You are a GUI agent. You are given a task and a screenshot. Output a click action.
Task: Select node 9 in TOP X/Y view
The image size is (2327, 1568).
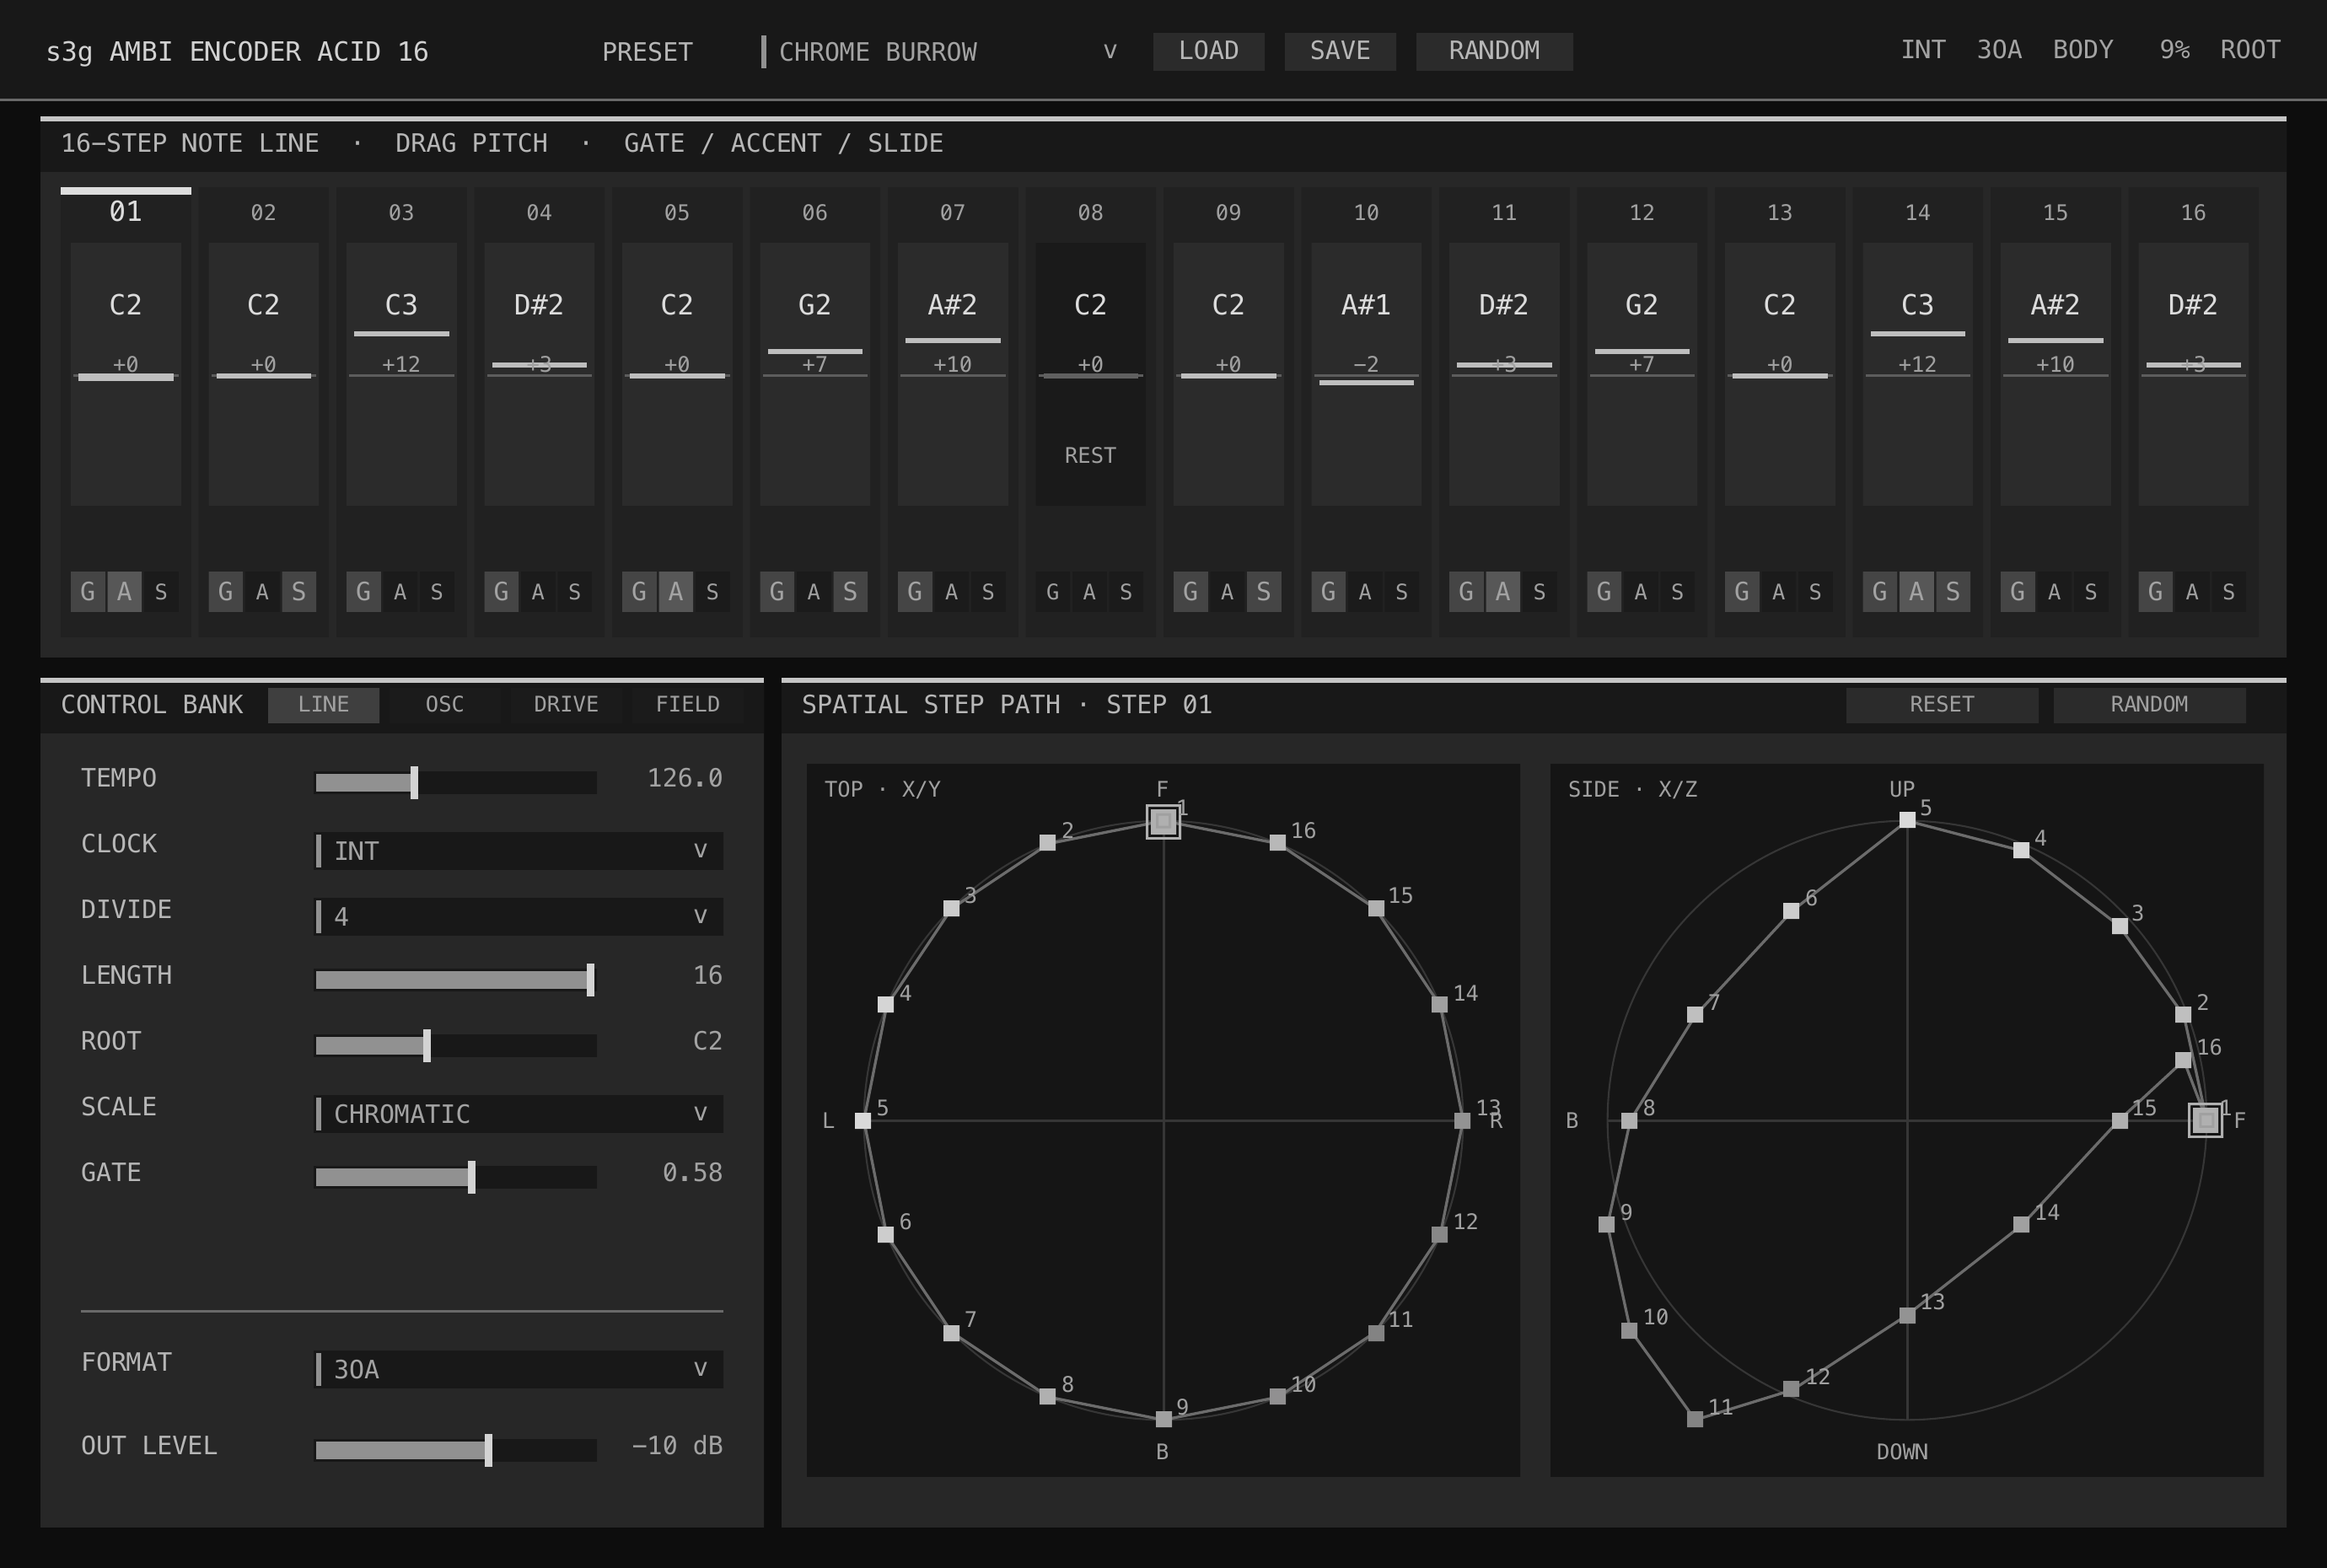(1163, 1419)
